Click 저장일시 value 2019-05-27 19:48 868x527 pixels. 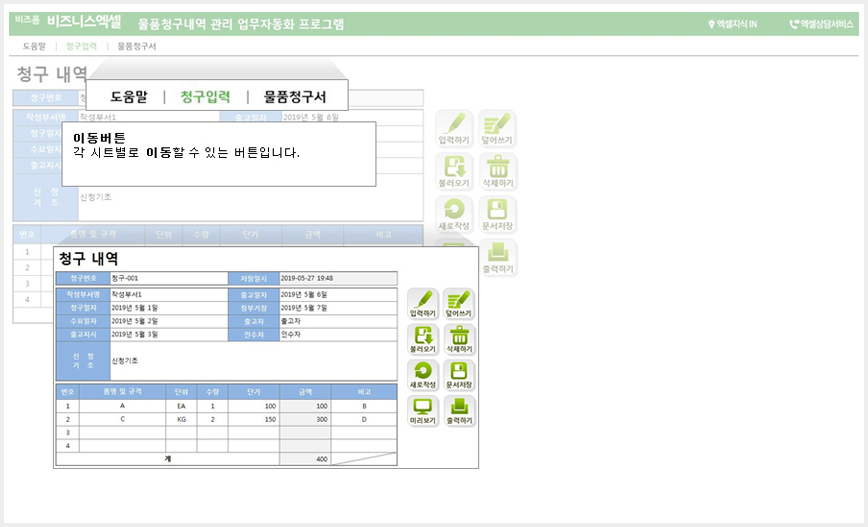tap(338, 278)
